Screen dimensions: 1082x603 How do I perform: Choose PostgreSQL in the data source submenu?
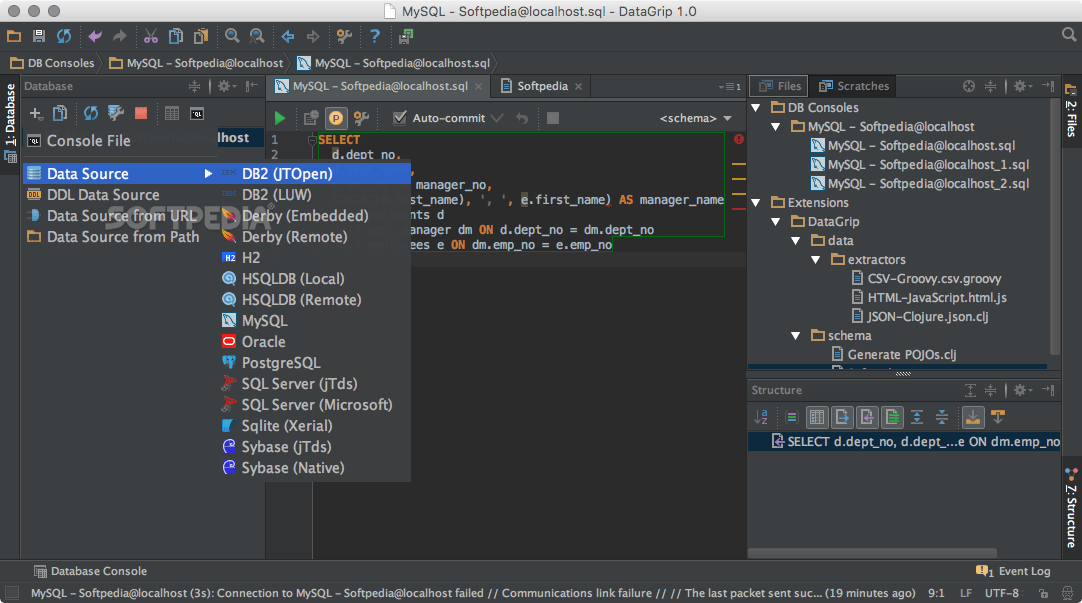(x=315, y=363)
